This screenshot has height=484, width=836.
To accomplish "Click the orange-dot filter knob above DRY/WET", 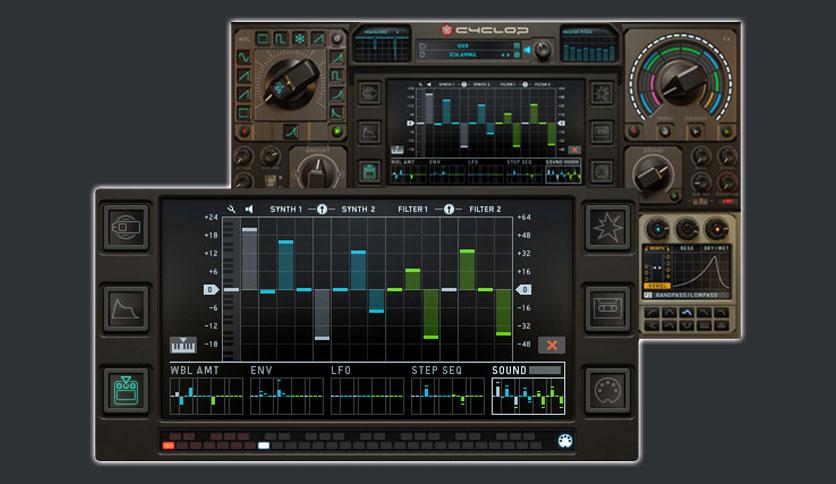I will (717, 230).
